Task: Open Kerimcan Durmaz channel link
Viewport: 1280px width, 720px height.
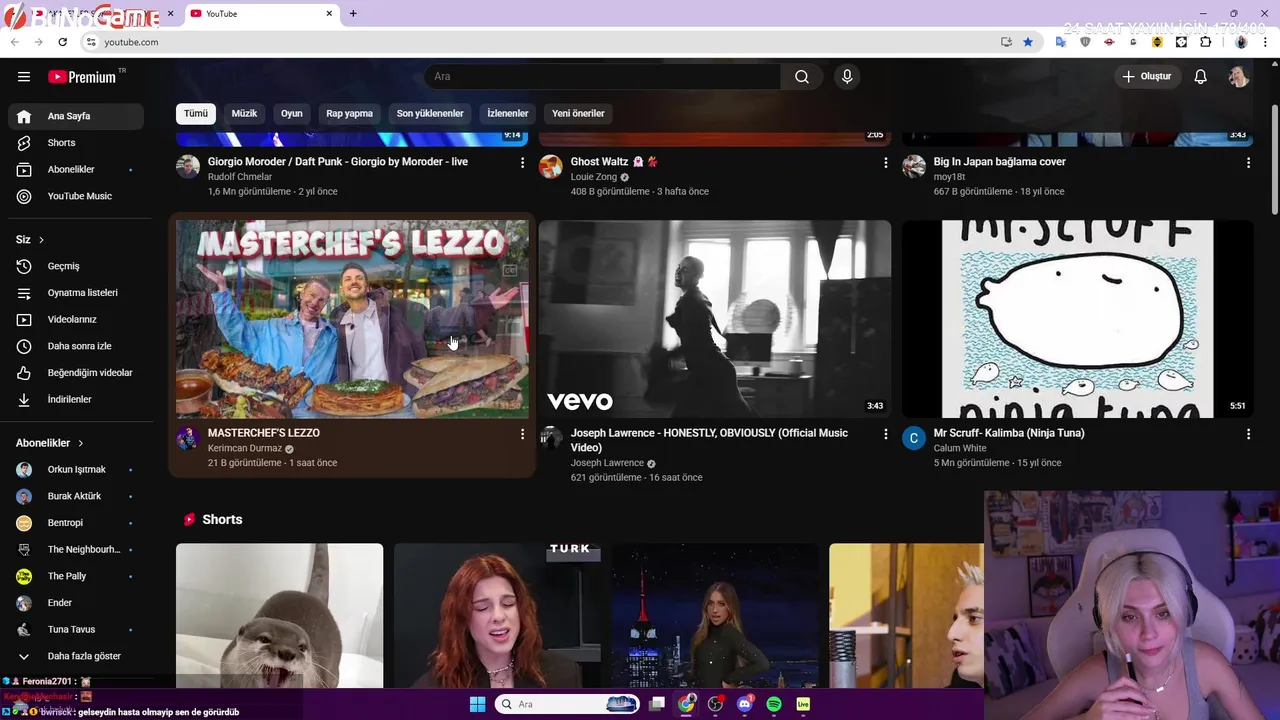Action: 245,448
